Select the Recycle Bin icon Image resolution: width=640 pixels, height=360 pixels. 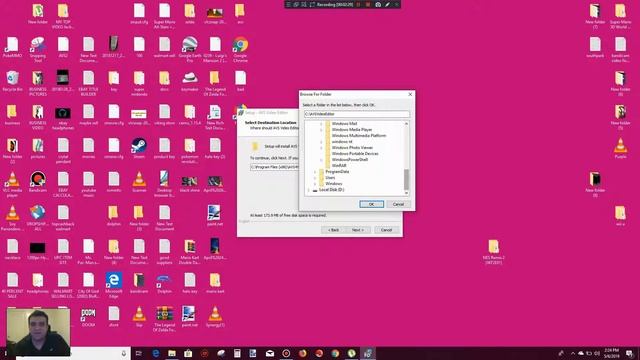point(12,81)
